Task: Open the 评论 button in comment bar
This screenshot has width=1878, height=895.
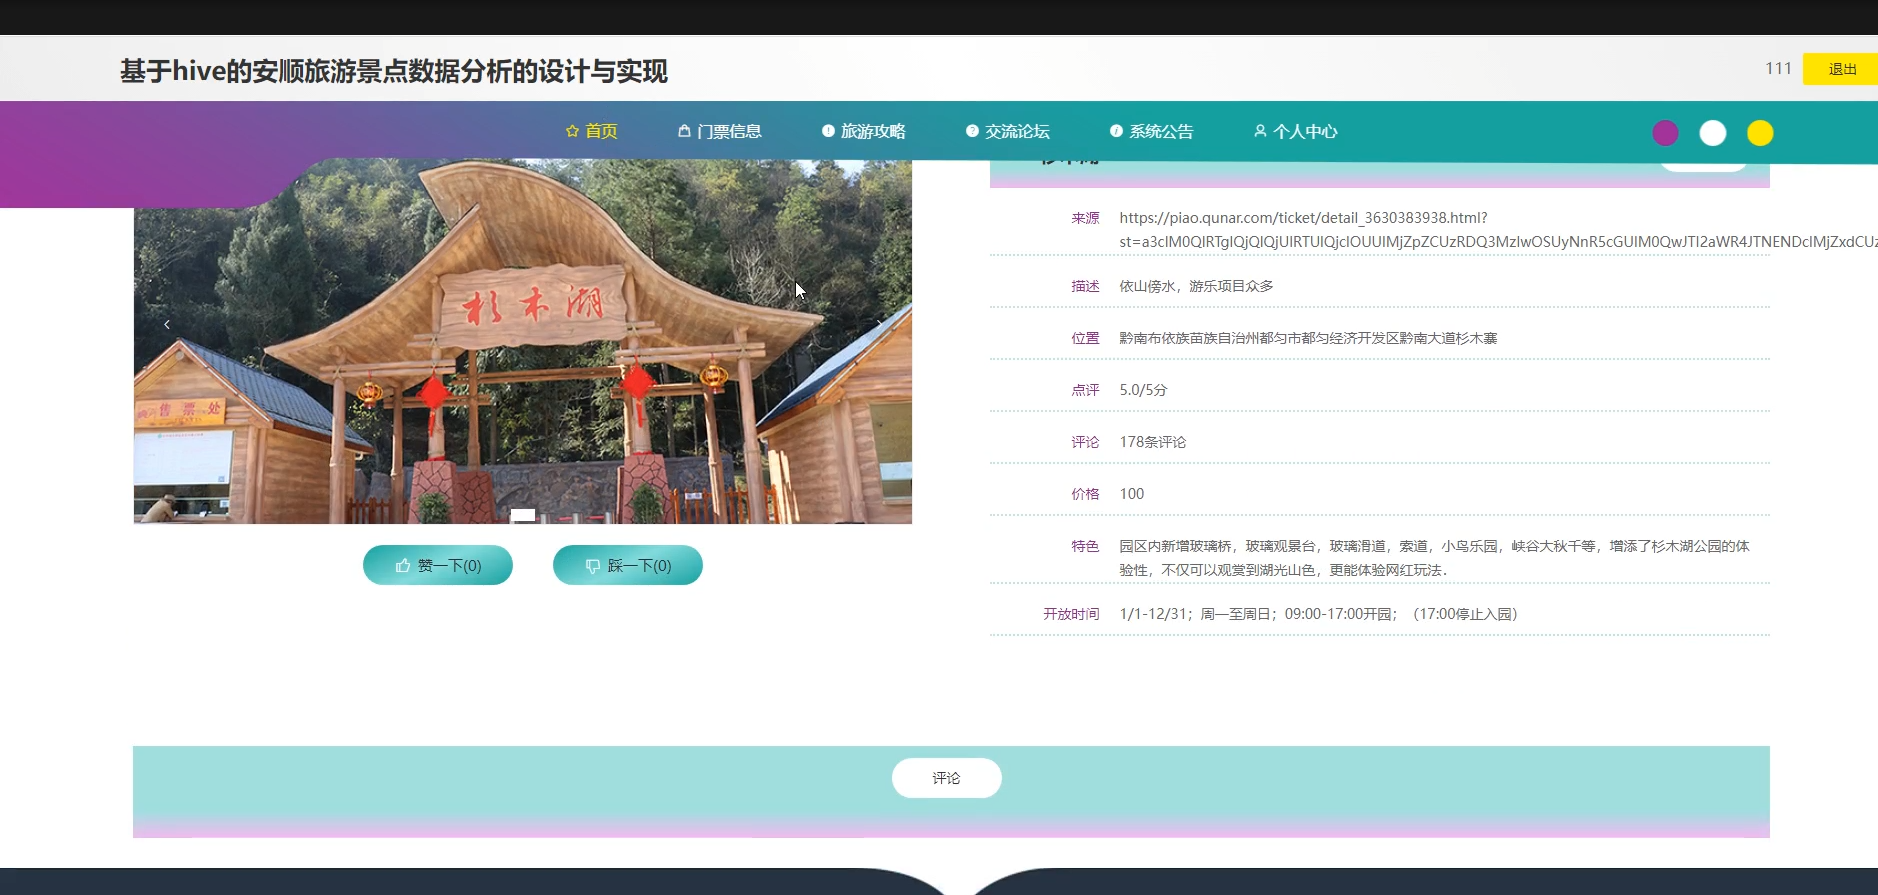Action: click(947, 778)
